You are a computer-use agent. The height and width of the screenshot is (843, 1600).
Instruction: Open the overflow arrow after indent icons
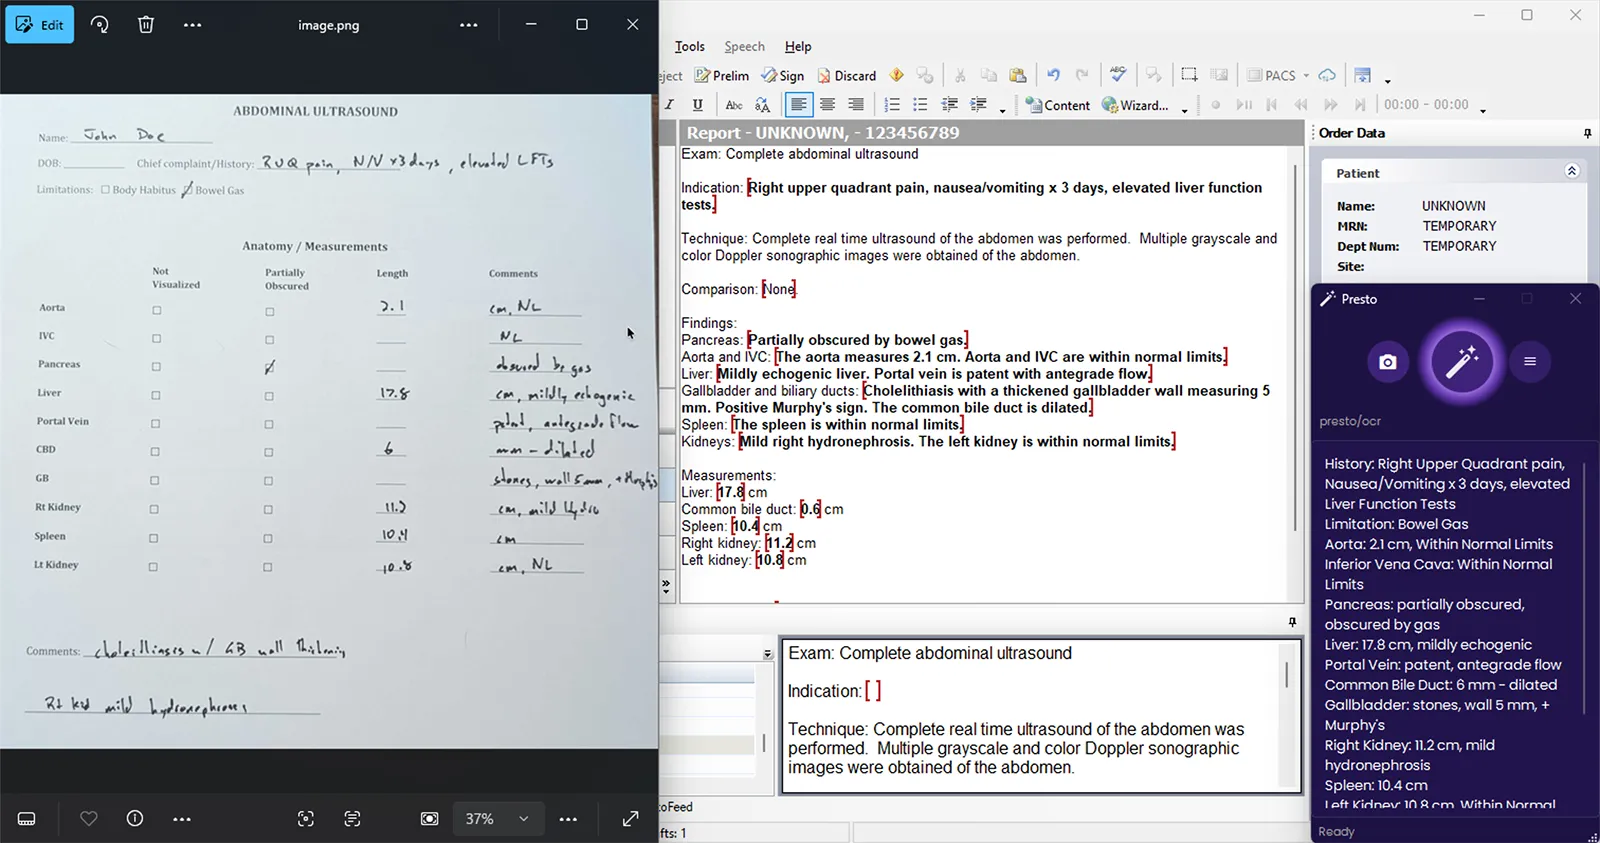[1003, 109]
